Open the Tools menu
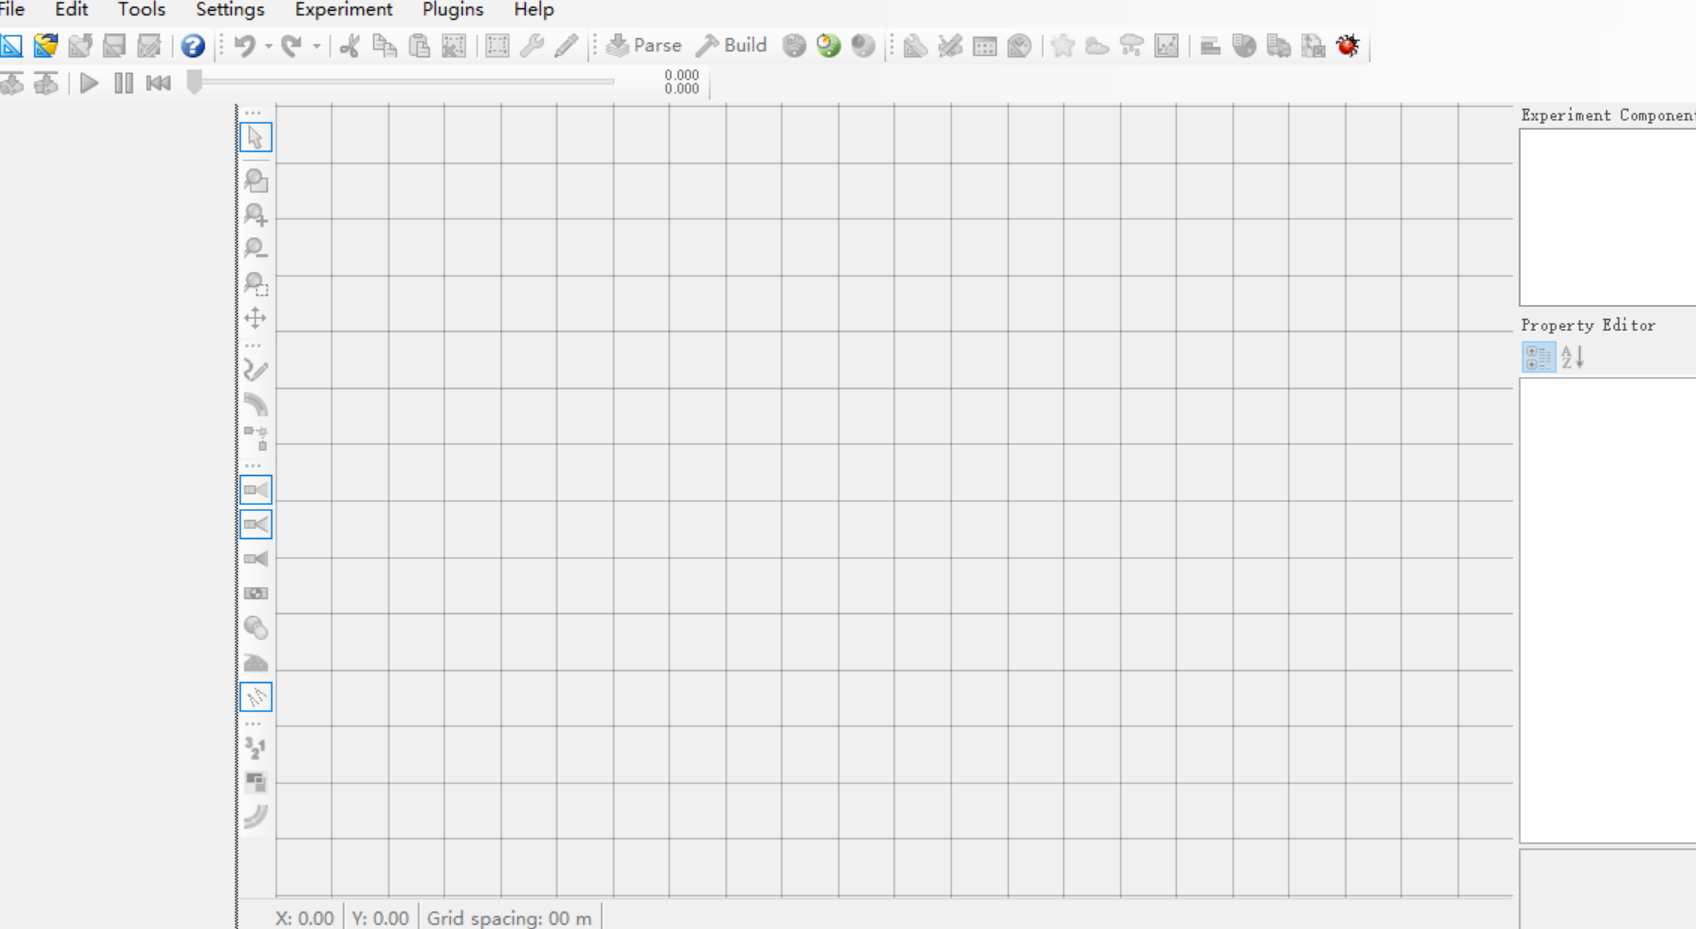The width and height of the screenshot is (1696, 929). coord(142,10)
